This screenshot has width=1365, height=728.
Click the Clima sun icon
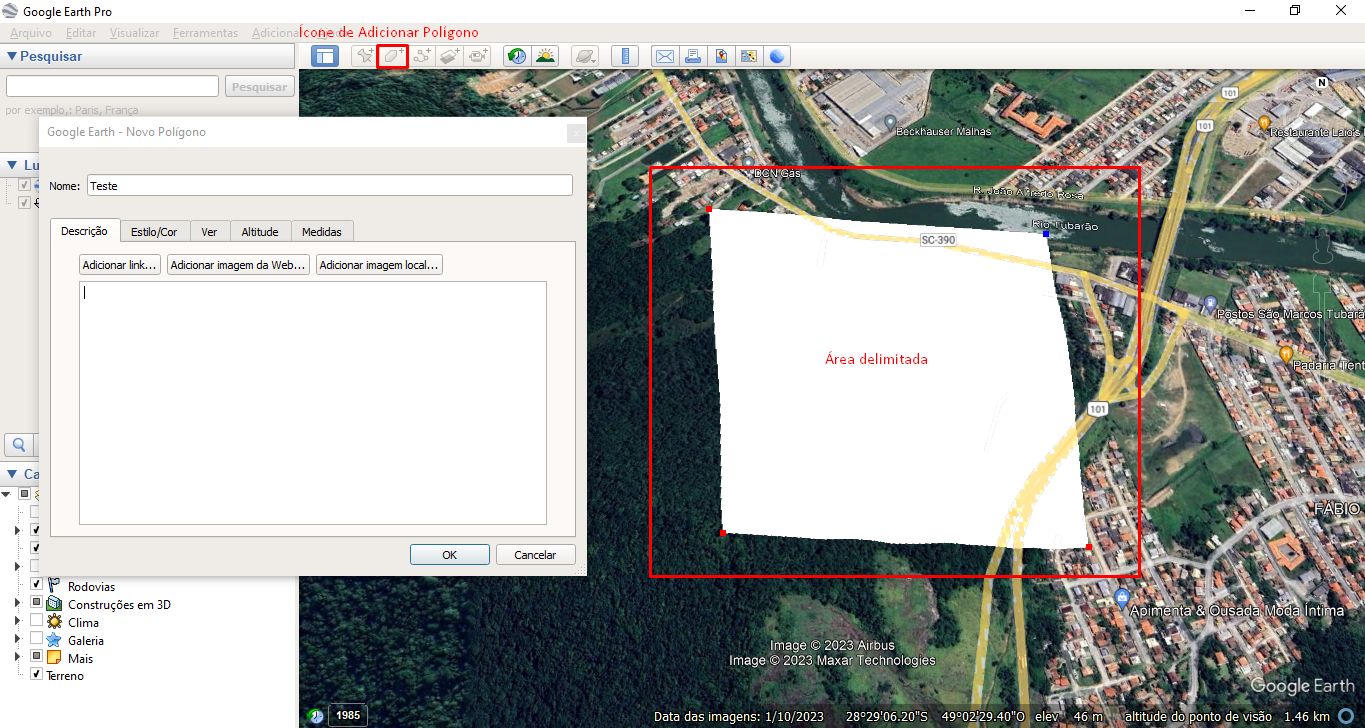[54, 622]
